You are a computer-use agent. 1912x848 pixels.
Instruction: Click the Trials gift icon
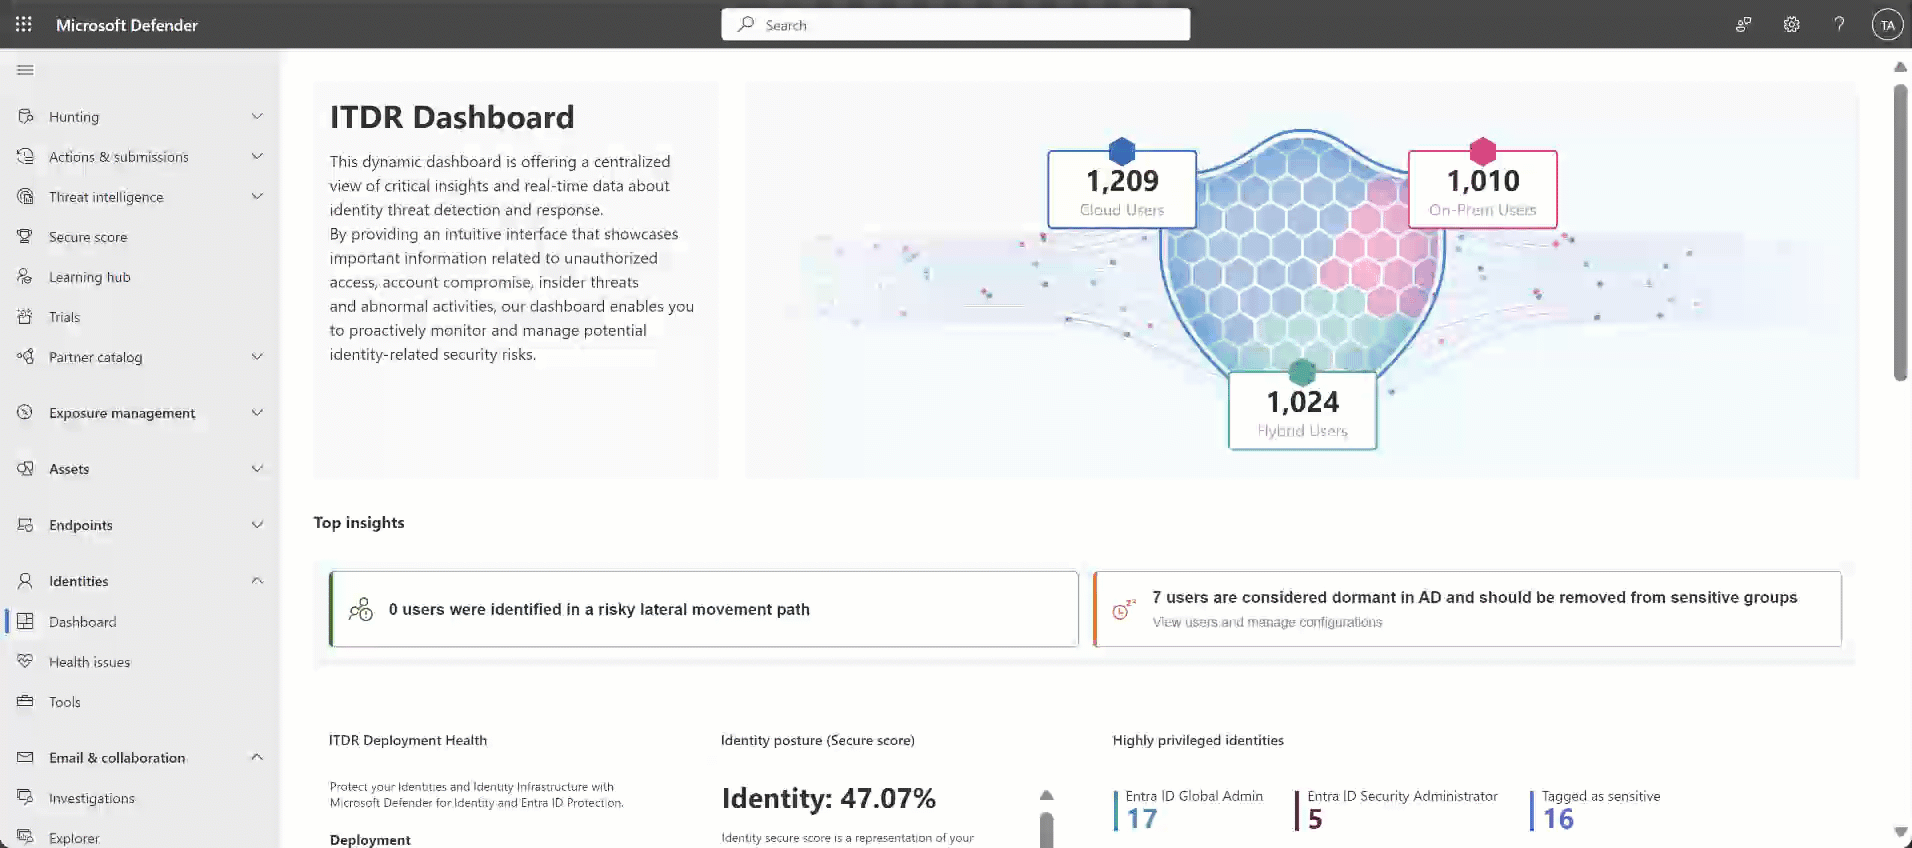tap(25, 317)
